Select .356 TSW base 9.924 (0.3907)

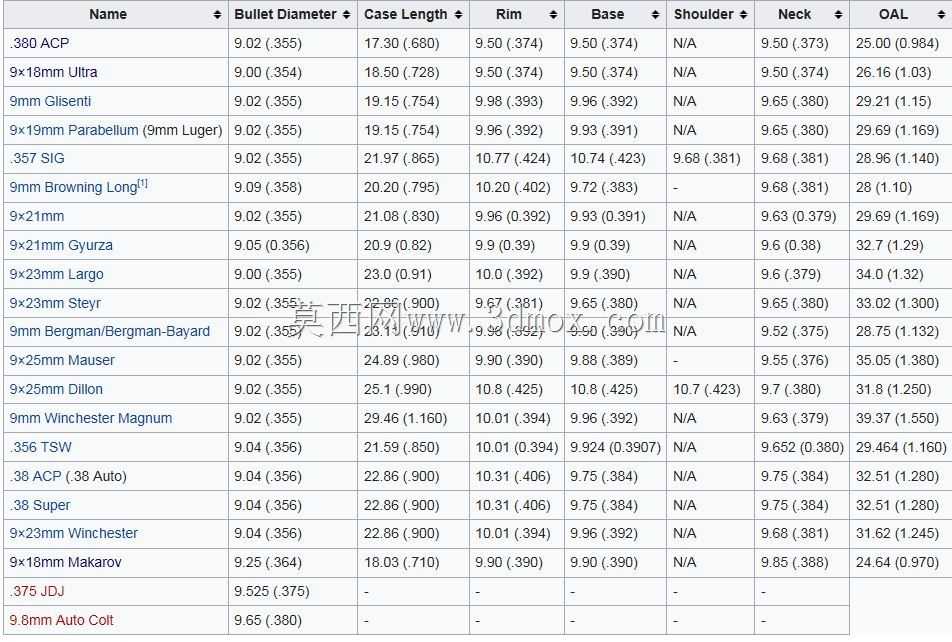coord(615,447)
